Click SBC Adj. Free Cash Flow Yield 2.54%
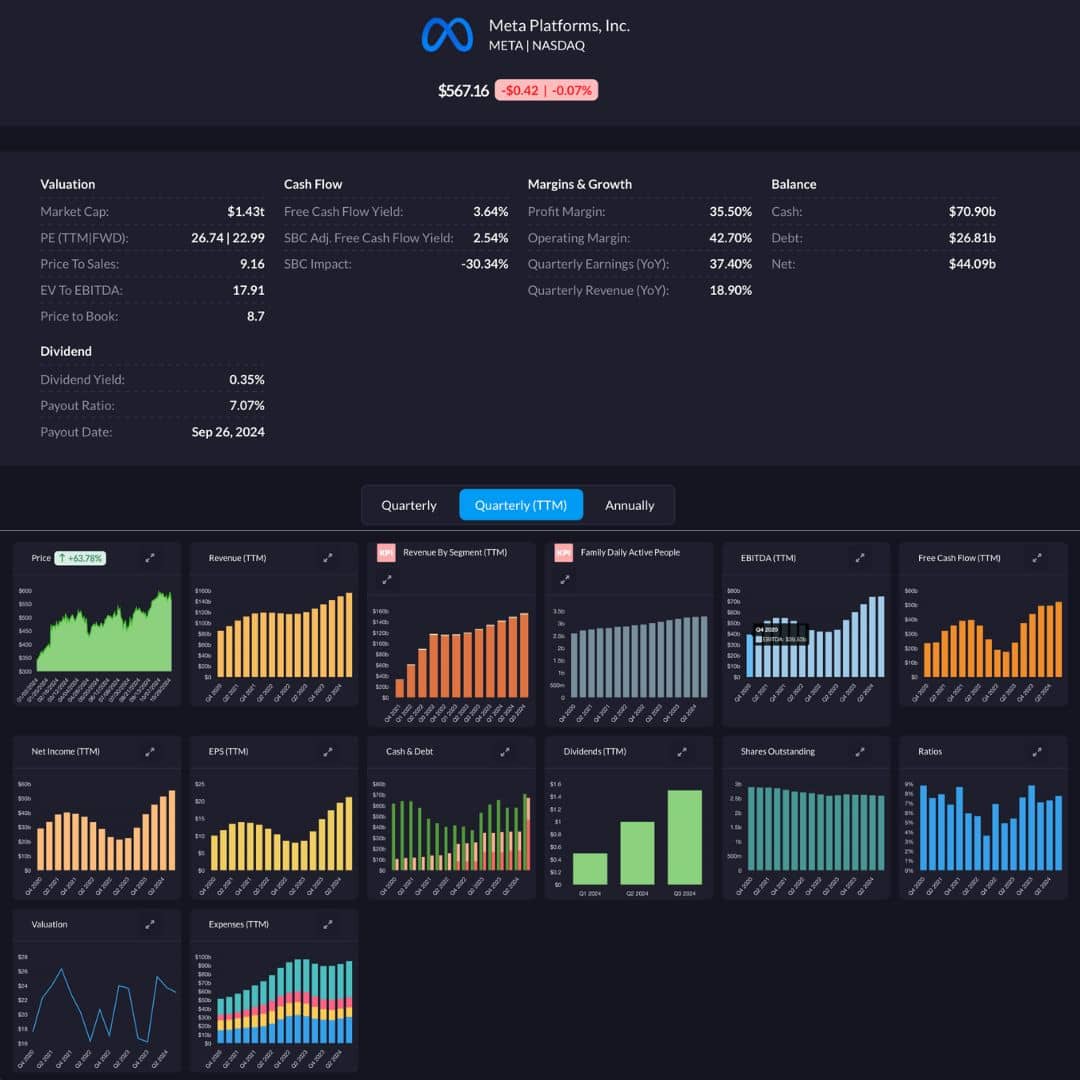The height and width of the screenshot is (1080, 1080). point(490,238)
